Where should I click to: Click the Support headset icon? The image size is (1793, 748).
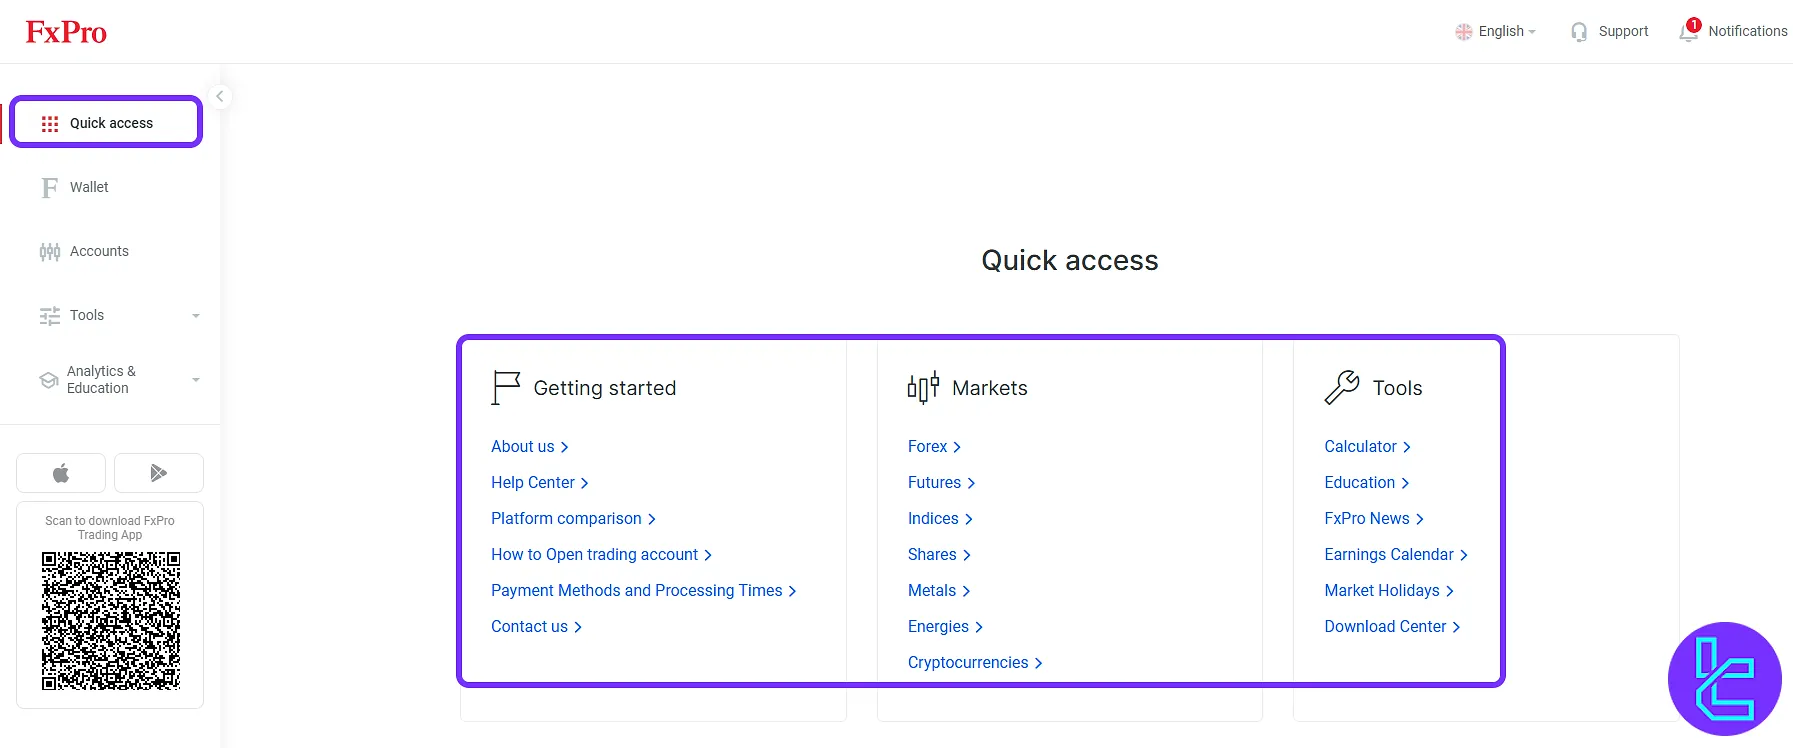1579,32
